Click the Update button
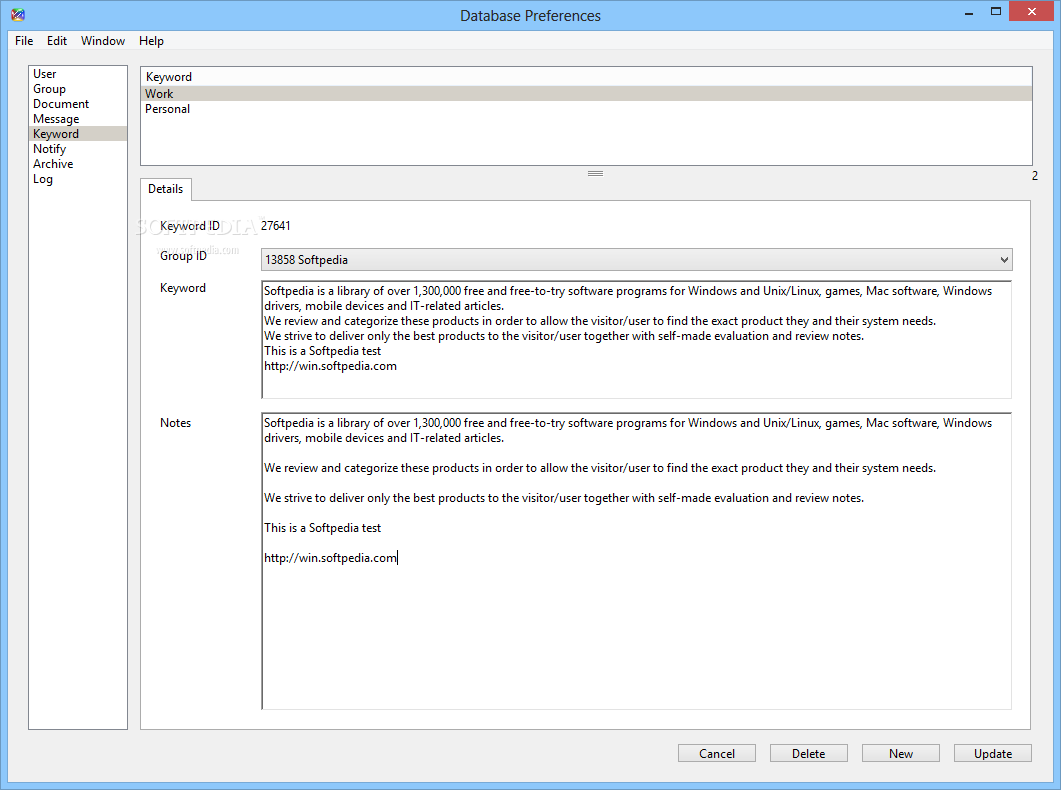Screen dimensions: 1061x790 pos(993,753)
